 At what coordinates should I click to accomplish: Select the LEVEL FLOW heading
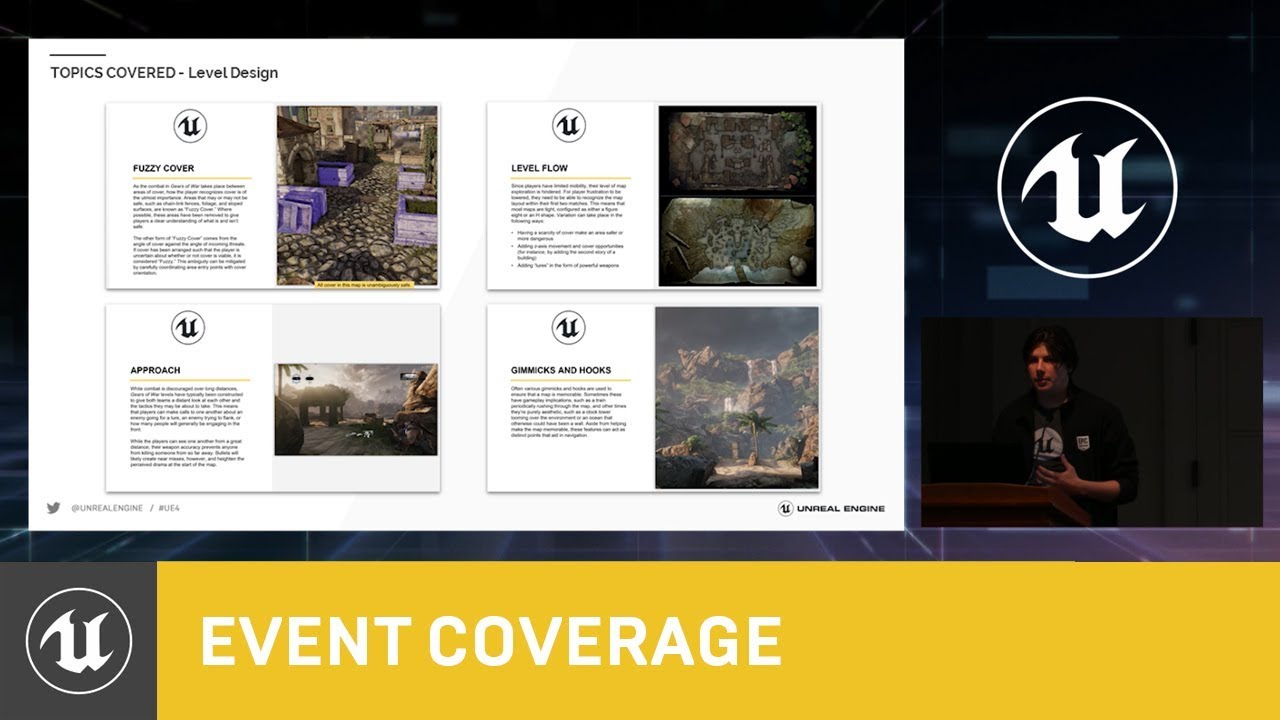[x=540, y=168]
